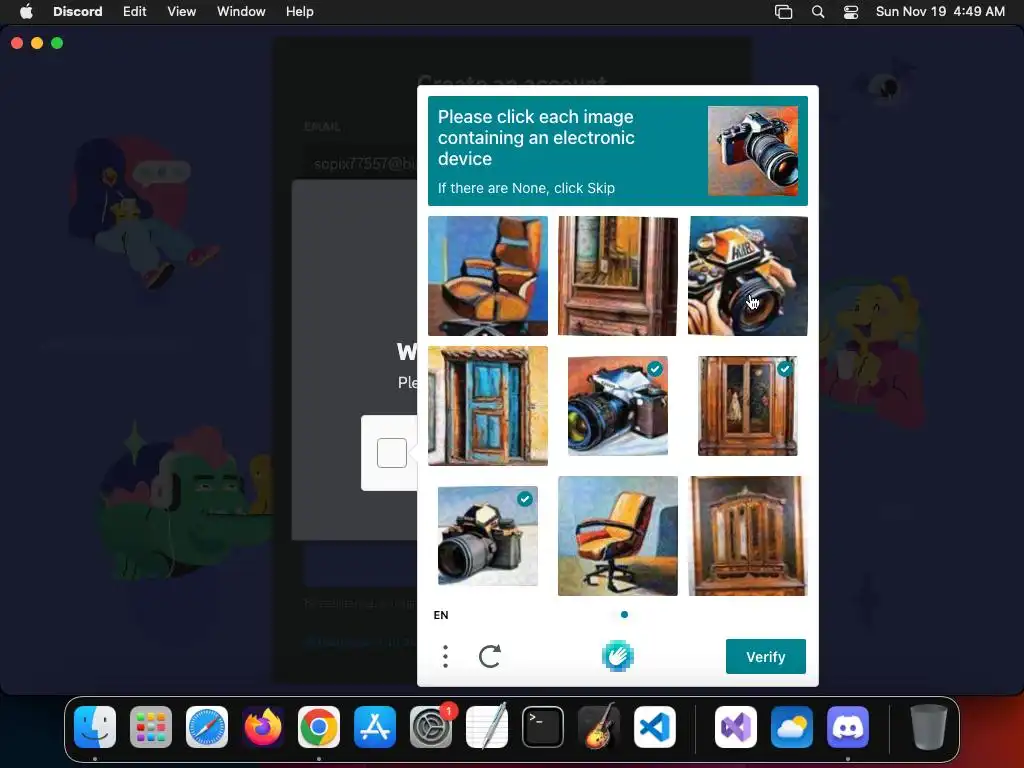Image resolution: width=1024 pixels, height=768 pixels.
Task: Click the example camera image in captcha header
Action: (752, 151)
